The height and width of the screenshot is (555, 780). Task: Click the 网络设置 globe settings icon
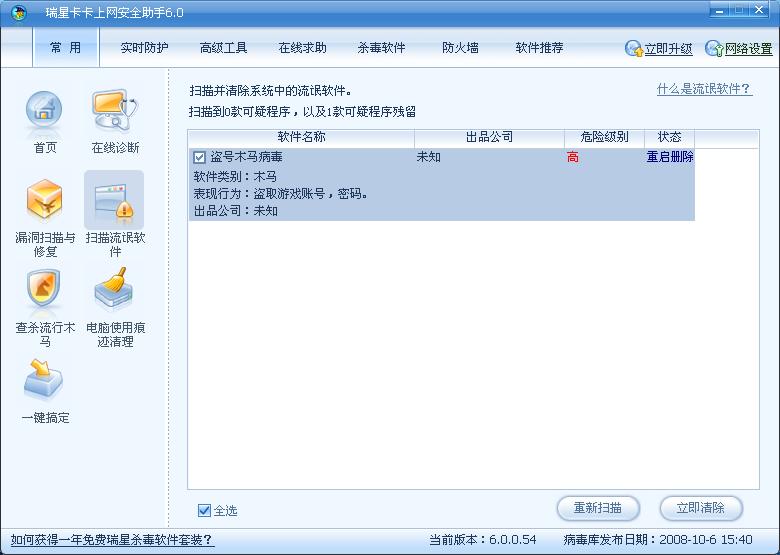pos(714,49)
